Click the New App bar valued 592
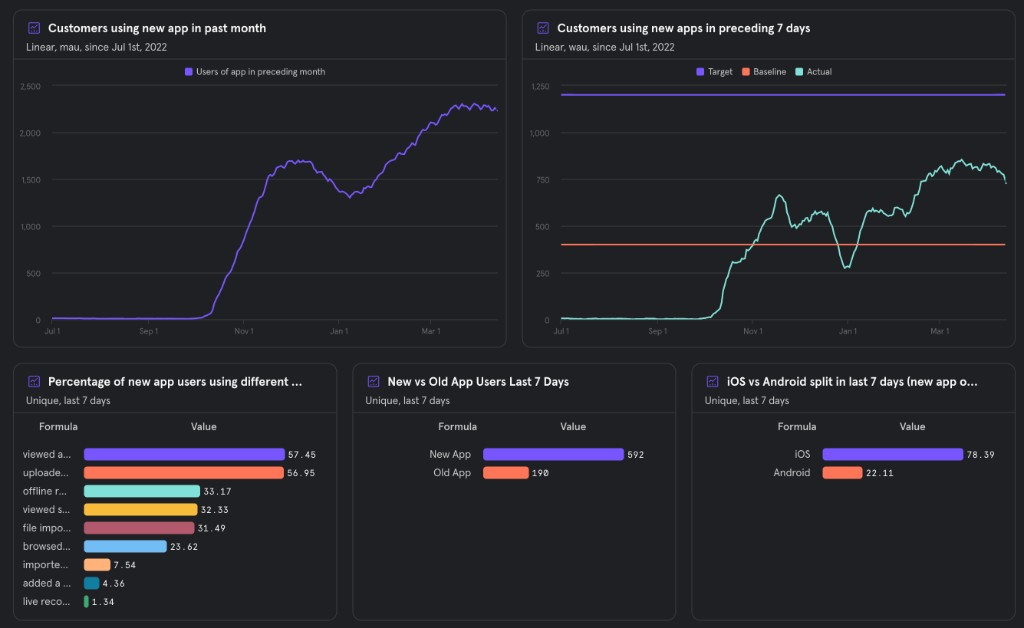The width and height of the screenshot is (1024, 628). (x=553, y=454)
